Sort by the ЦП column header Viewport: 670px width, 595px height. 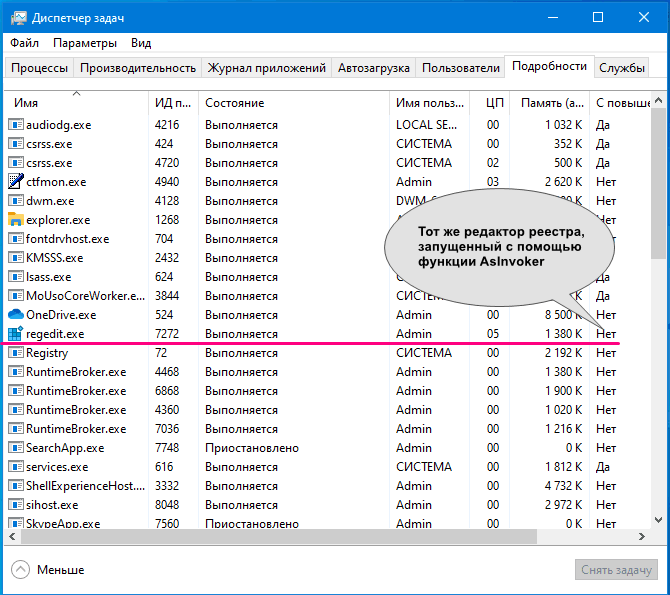490,103
